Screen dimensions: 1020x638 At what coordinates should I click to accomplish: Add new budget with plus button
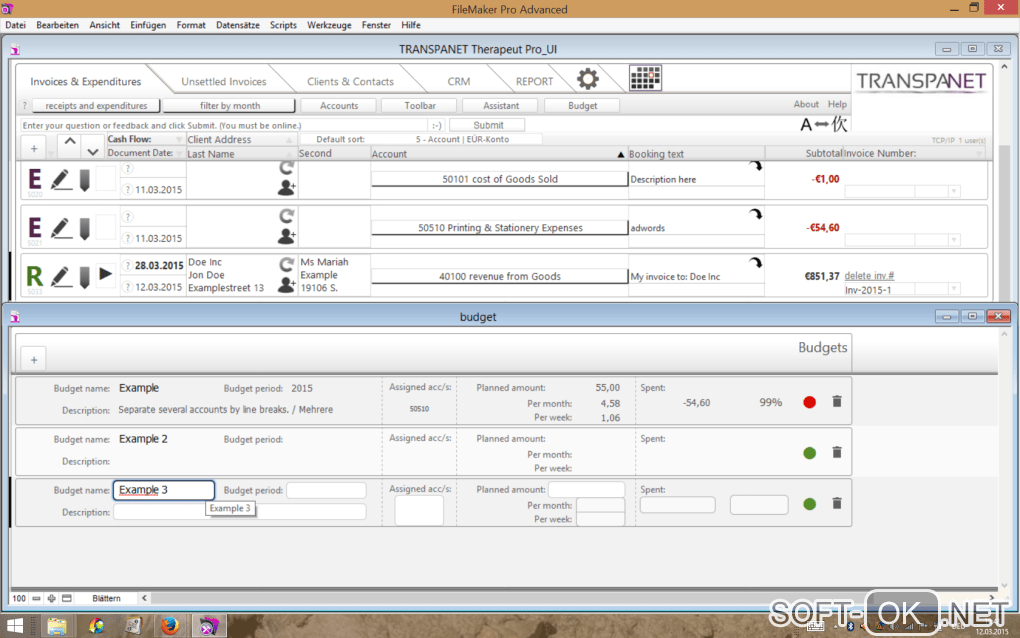[34, 360]
